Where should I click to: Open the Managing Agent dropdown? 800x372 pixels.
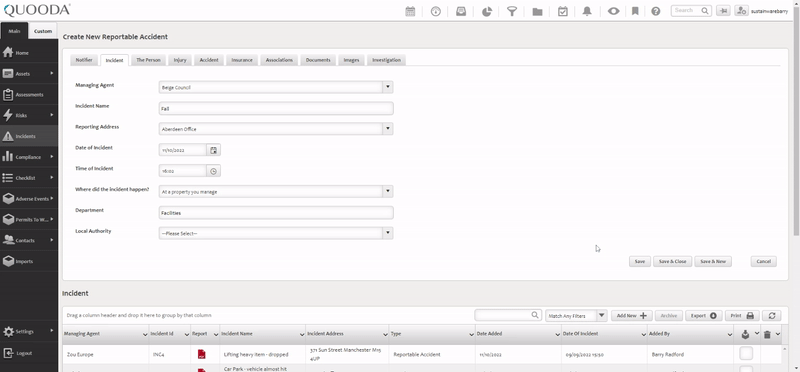(x=388, y=87)
